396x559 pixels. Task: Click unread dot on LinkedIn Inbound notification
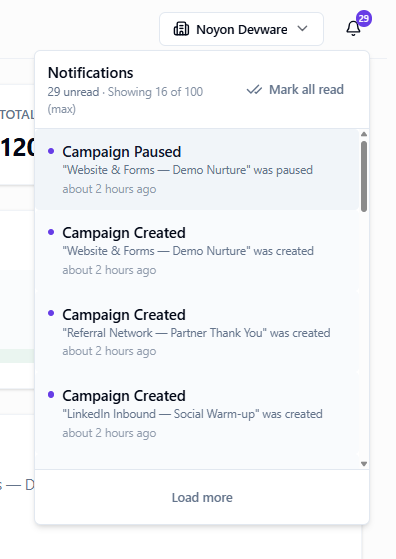coord(51,395)
